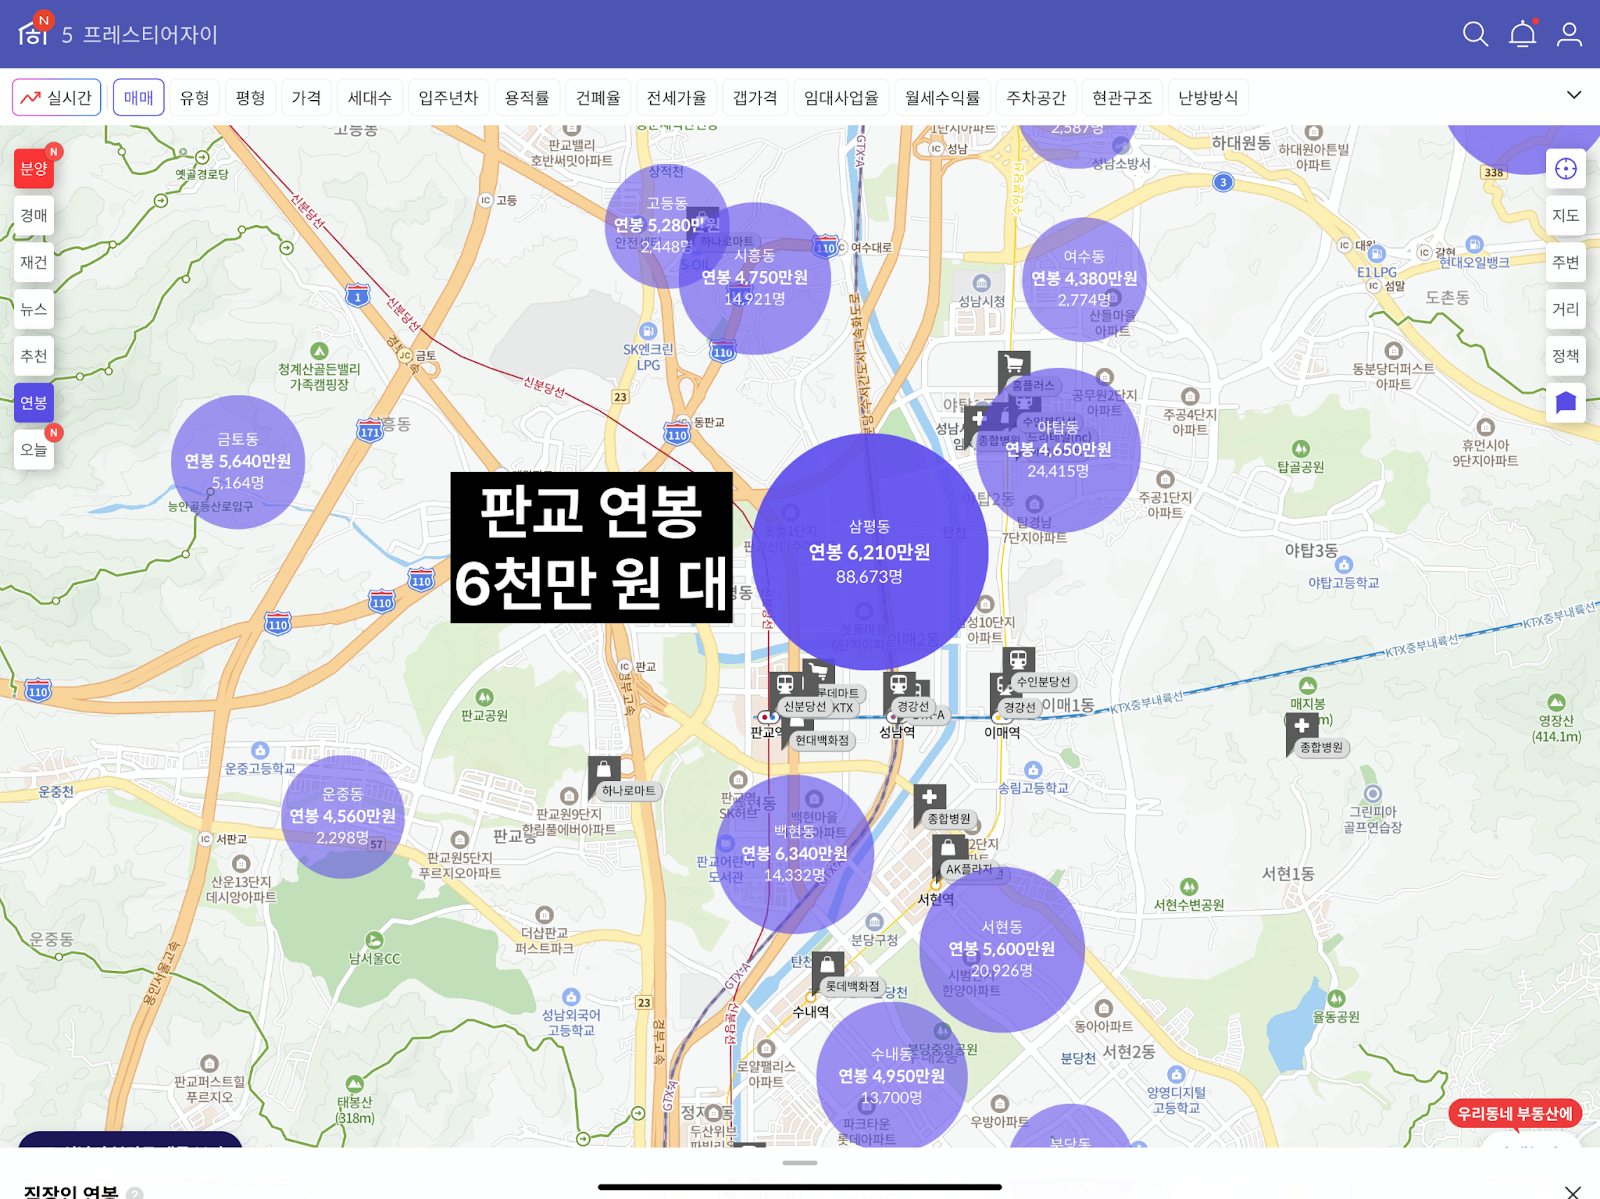Open the 용적률 filter dropdown

(527, 97)
